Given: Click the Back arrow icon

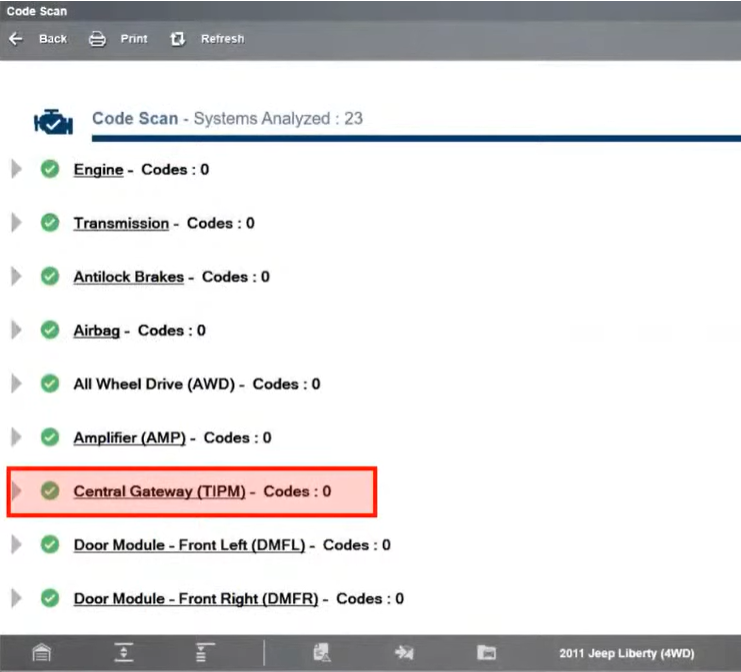Looking at the screenshot, I should [15, 39].
